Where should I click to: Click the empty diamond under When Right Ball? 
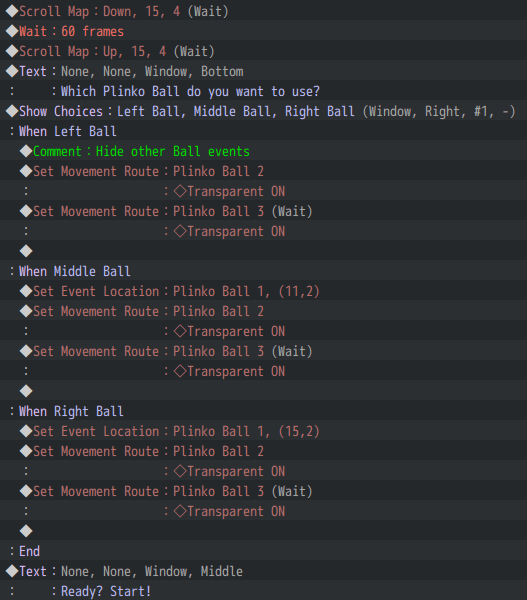(26, 531)
